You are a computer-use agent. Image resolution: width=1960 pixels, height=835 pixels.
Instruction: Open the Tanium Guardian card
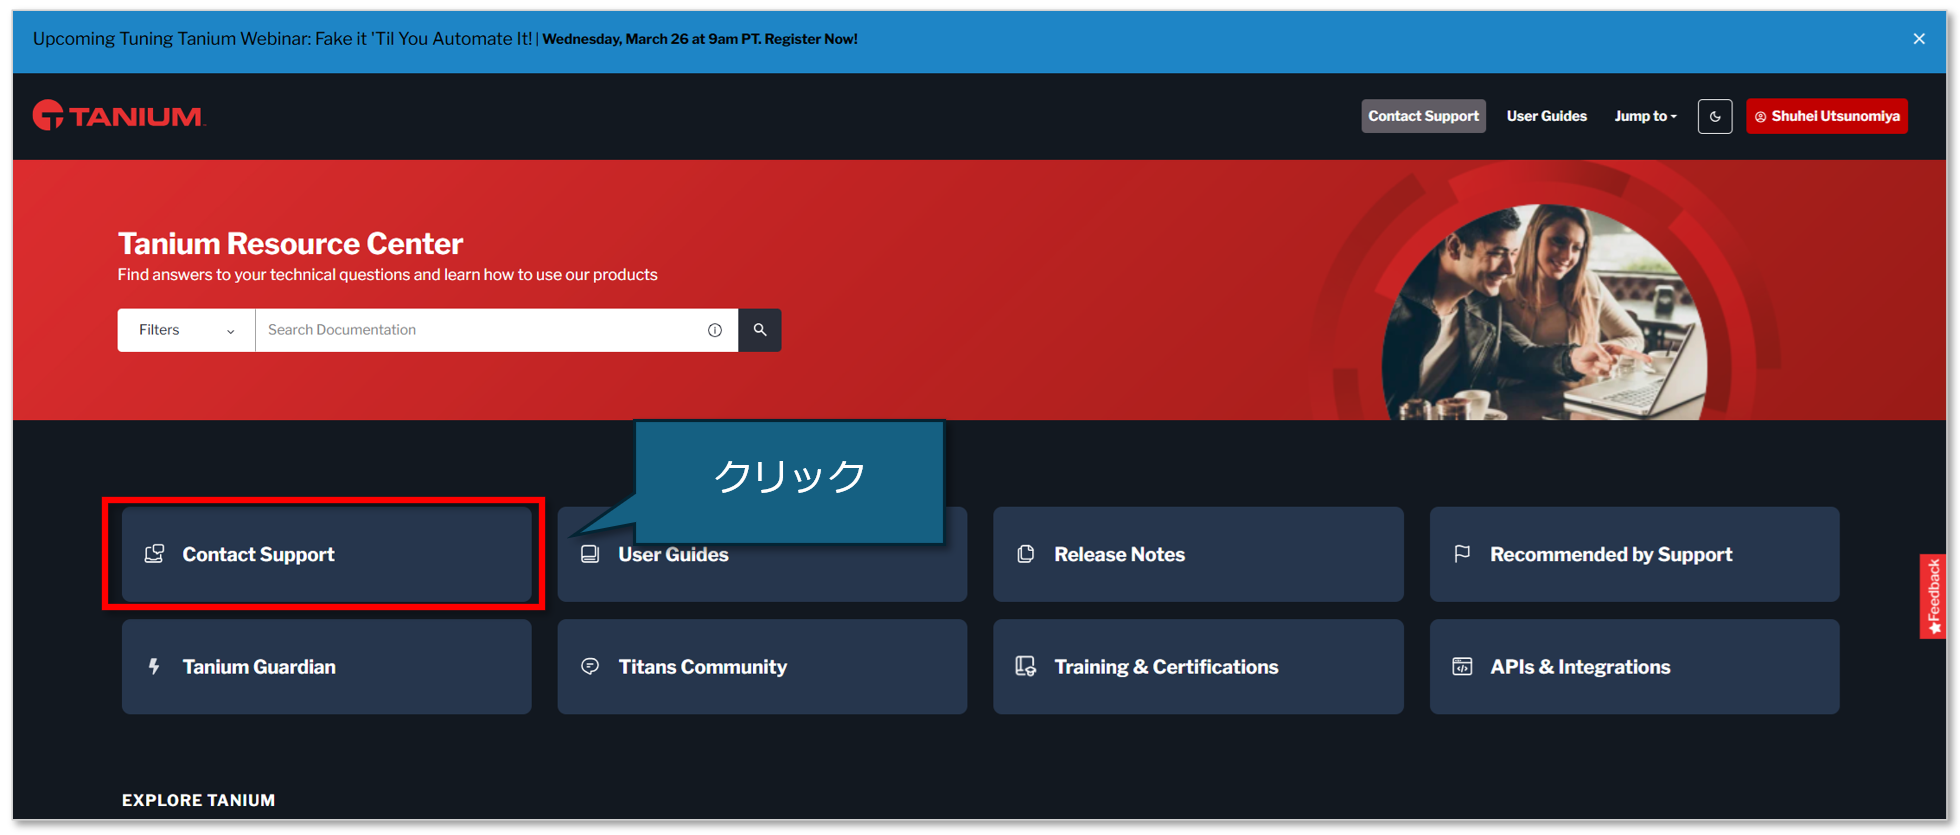click(327, 666)
